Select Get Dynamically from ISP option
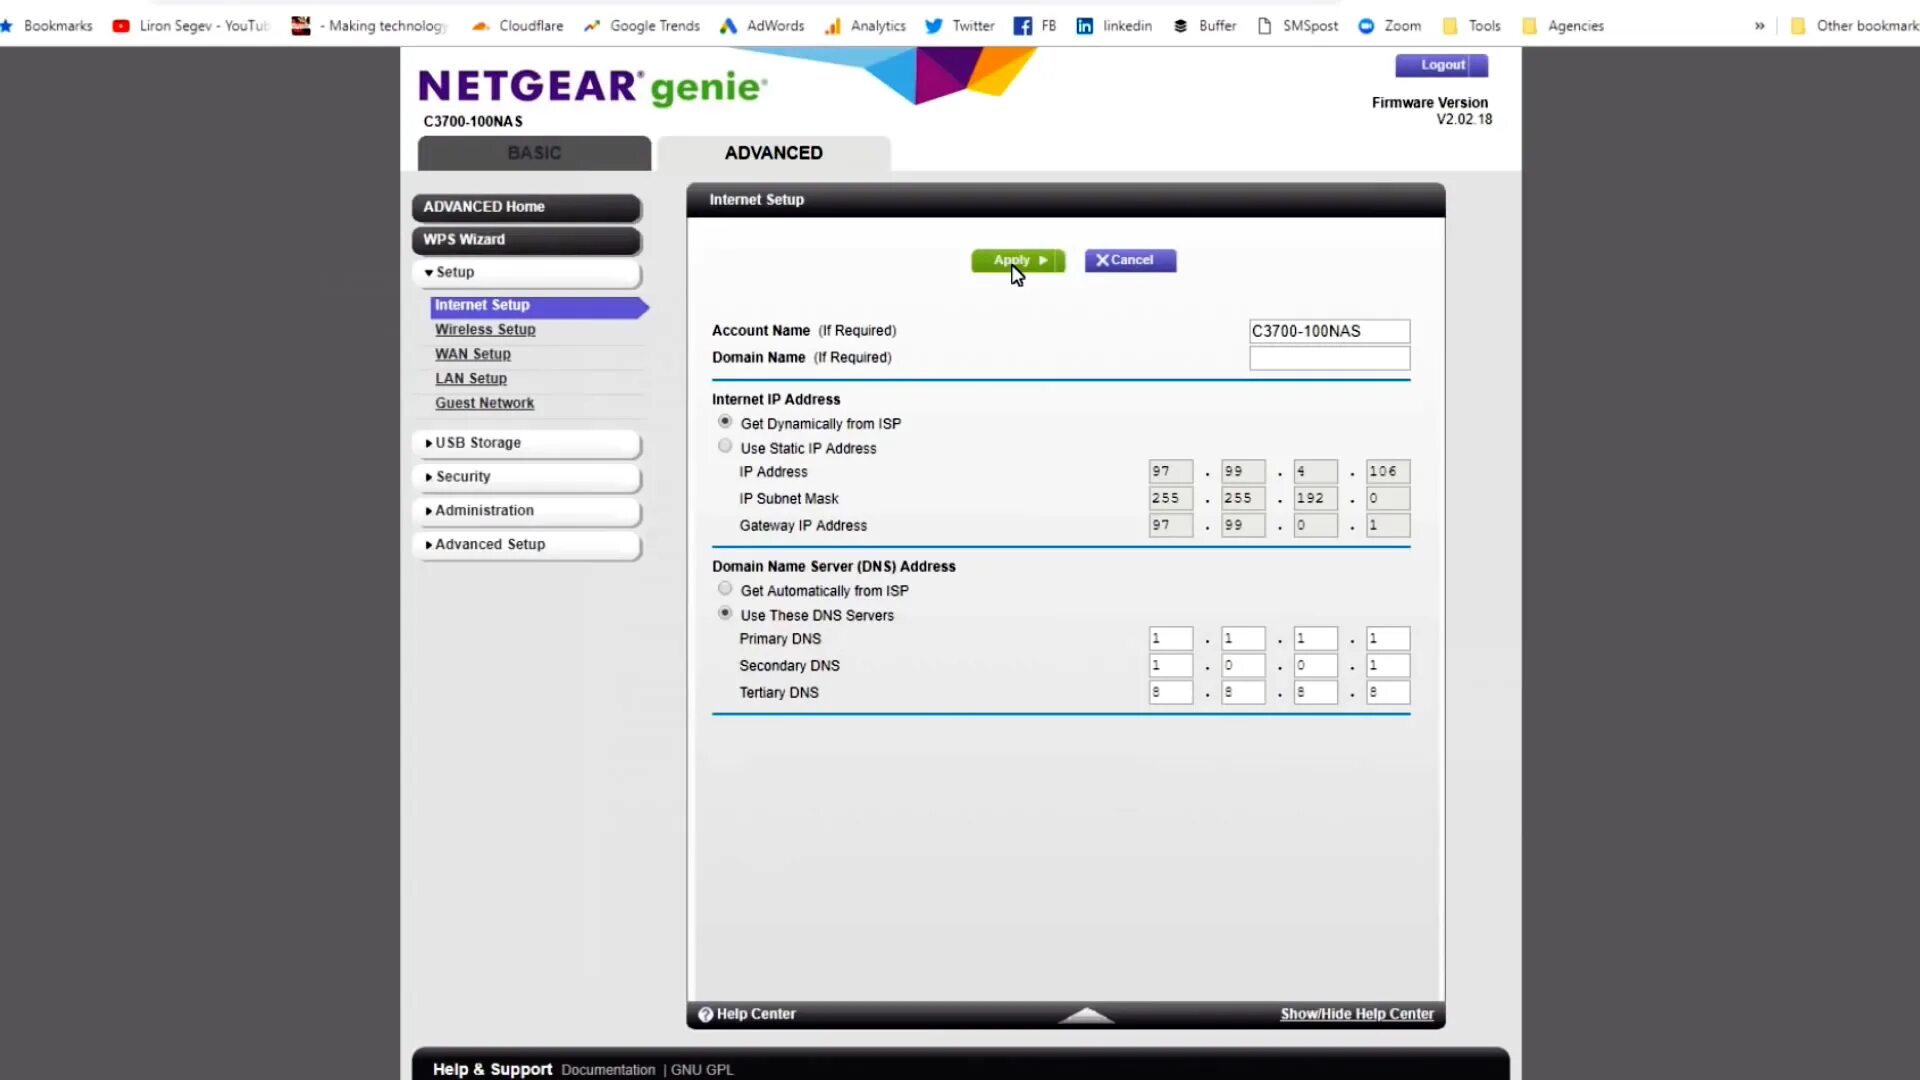Screen dimensions: 1920x1080 (725, 422)
